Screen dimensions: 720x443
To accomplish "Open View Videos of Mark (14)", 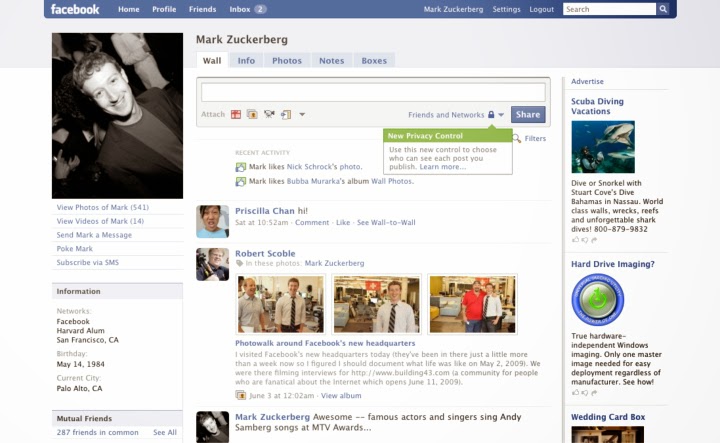I will coord(100,221).
